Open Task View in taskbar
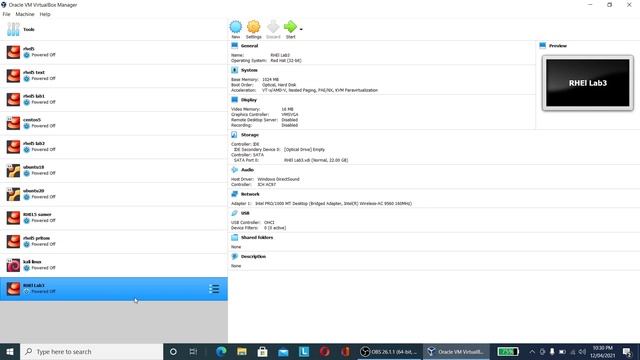Image resolution: width=640 pixels, height=360 pixels. click(193, 351)
